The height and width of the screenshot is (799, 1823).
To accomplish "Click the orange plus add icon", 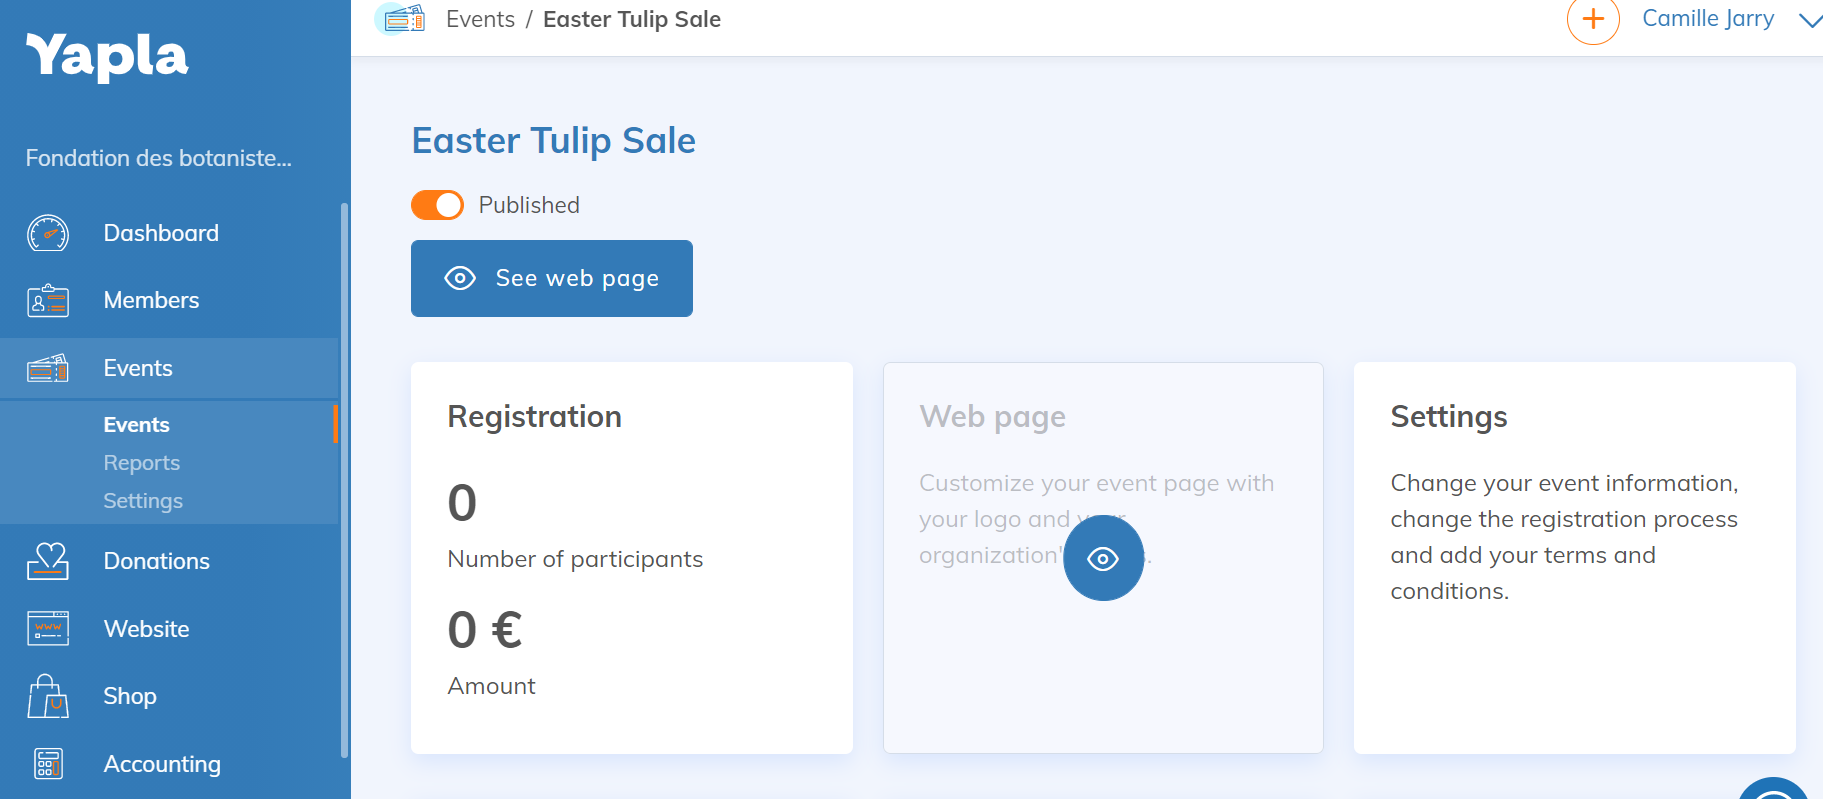I will click(1593, 19).
